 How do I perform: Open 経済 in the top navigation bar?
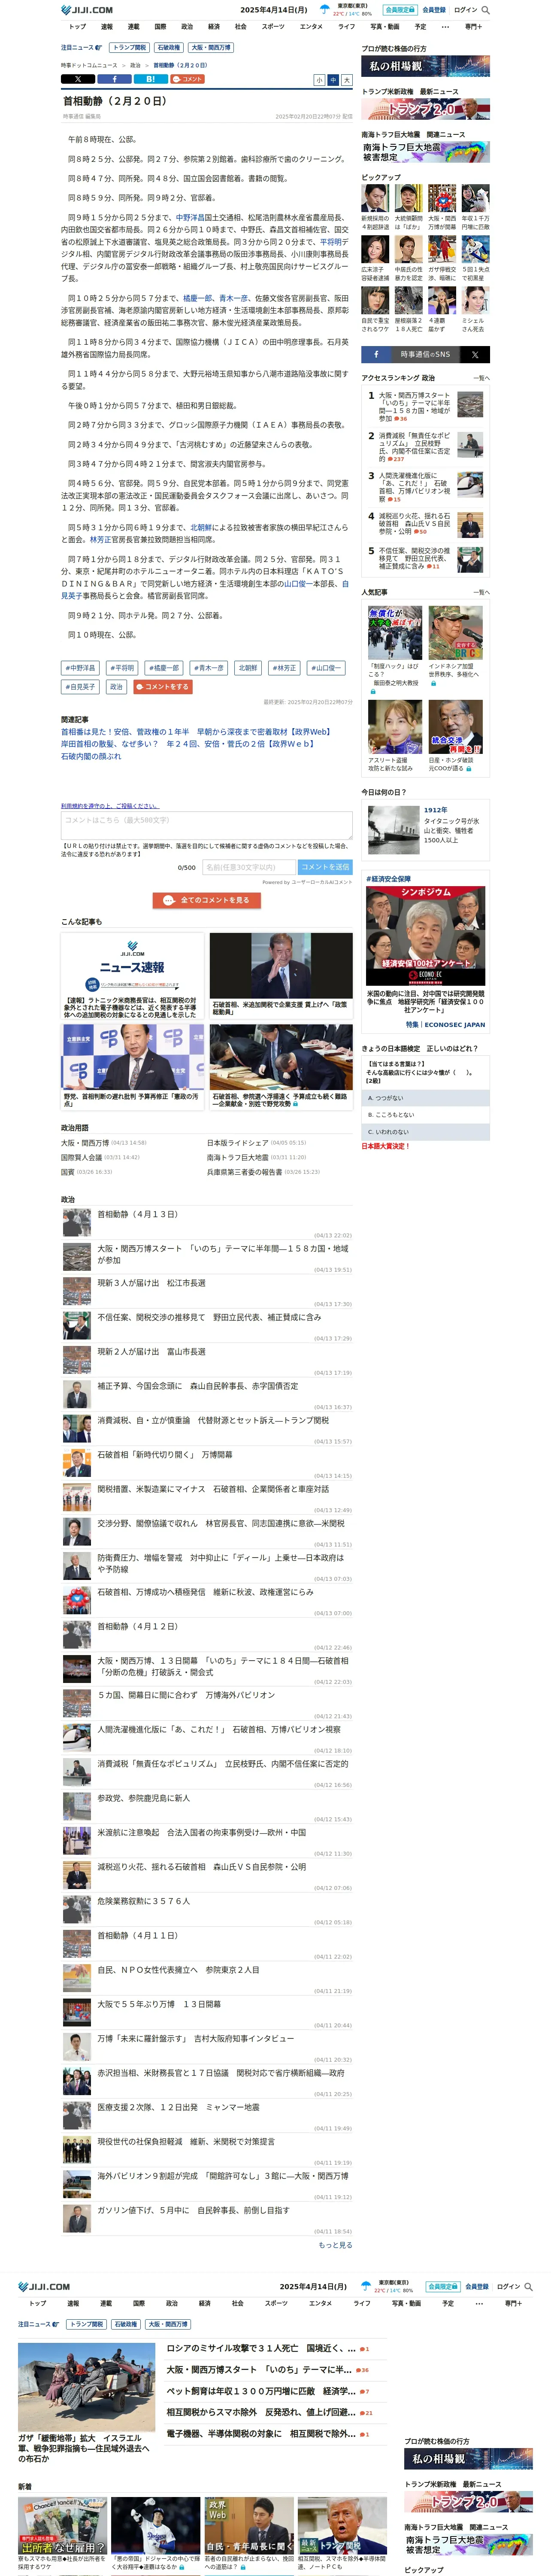[x=214, y=27]
